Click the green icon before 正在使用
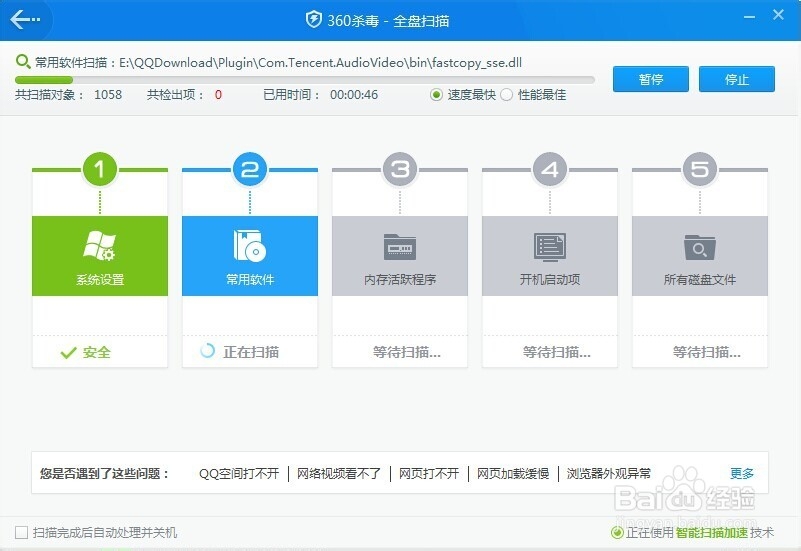This screenshot has width=801, height=551. click(617, 533)
